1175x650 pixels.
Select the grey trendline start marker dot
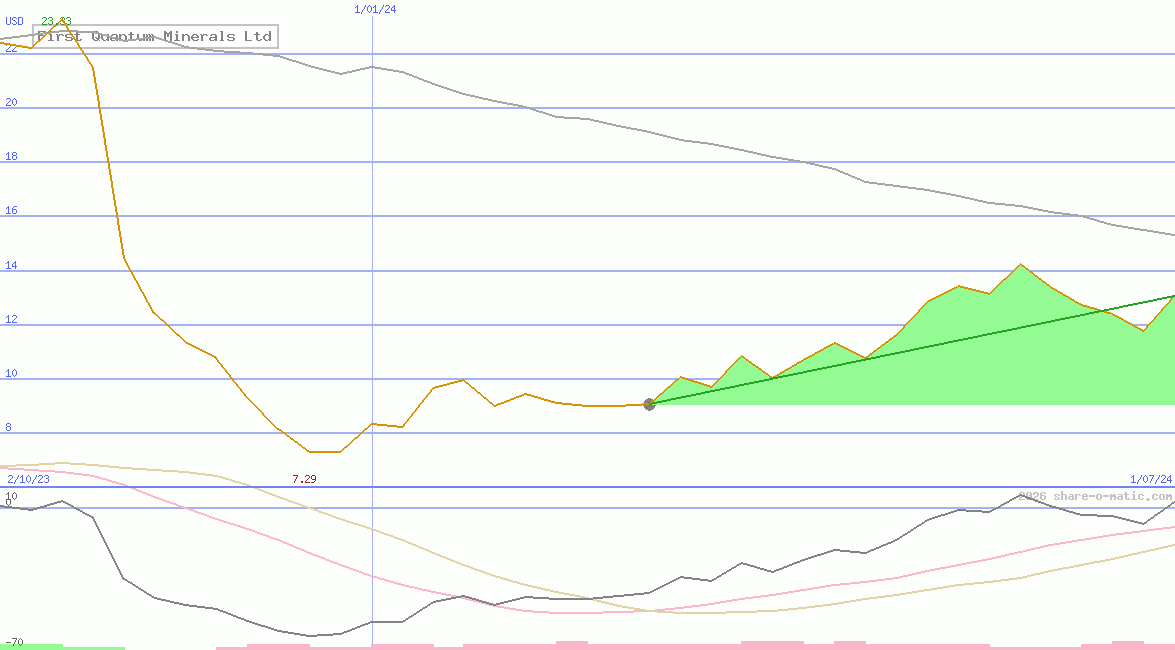tap(649, 404)
